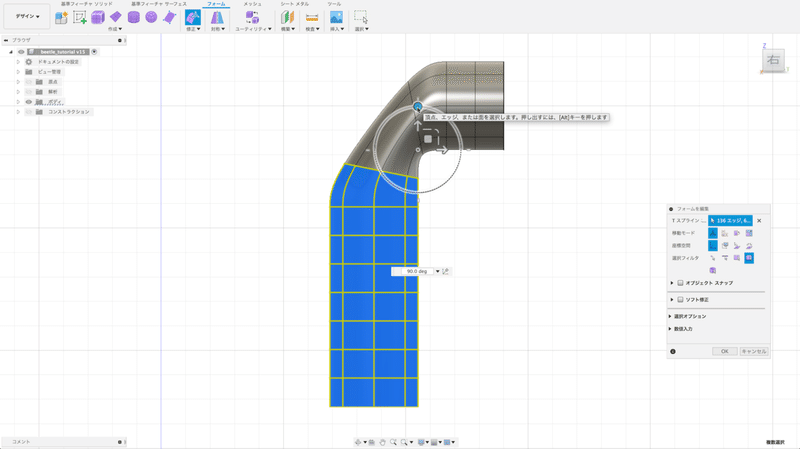This screenshot has width=800, height=449.
Task: Choose the T-spline Plane primitive tool
Action: pyautogui.click(x=116, y=17)
